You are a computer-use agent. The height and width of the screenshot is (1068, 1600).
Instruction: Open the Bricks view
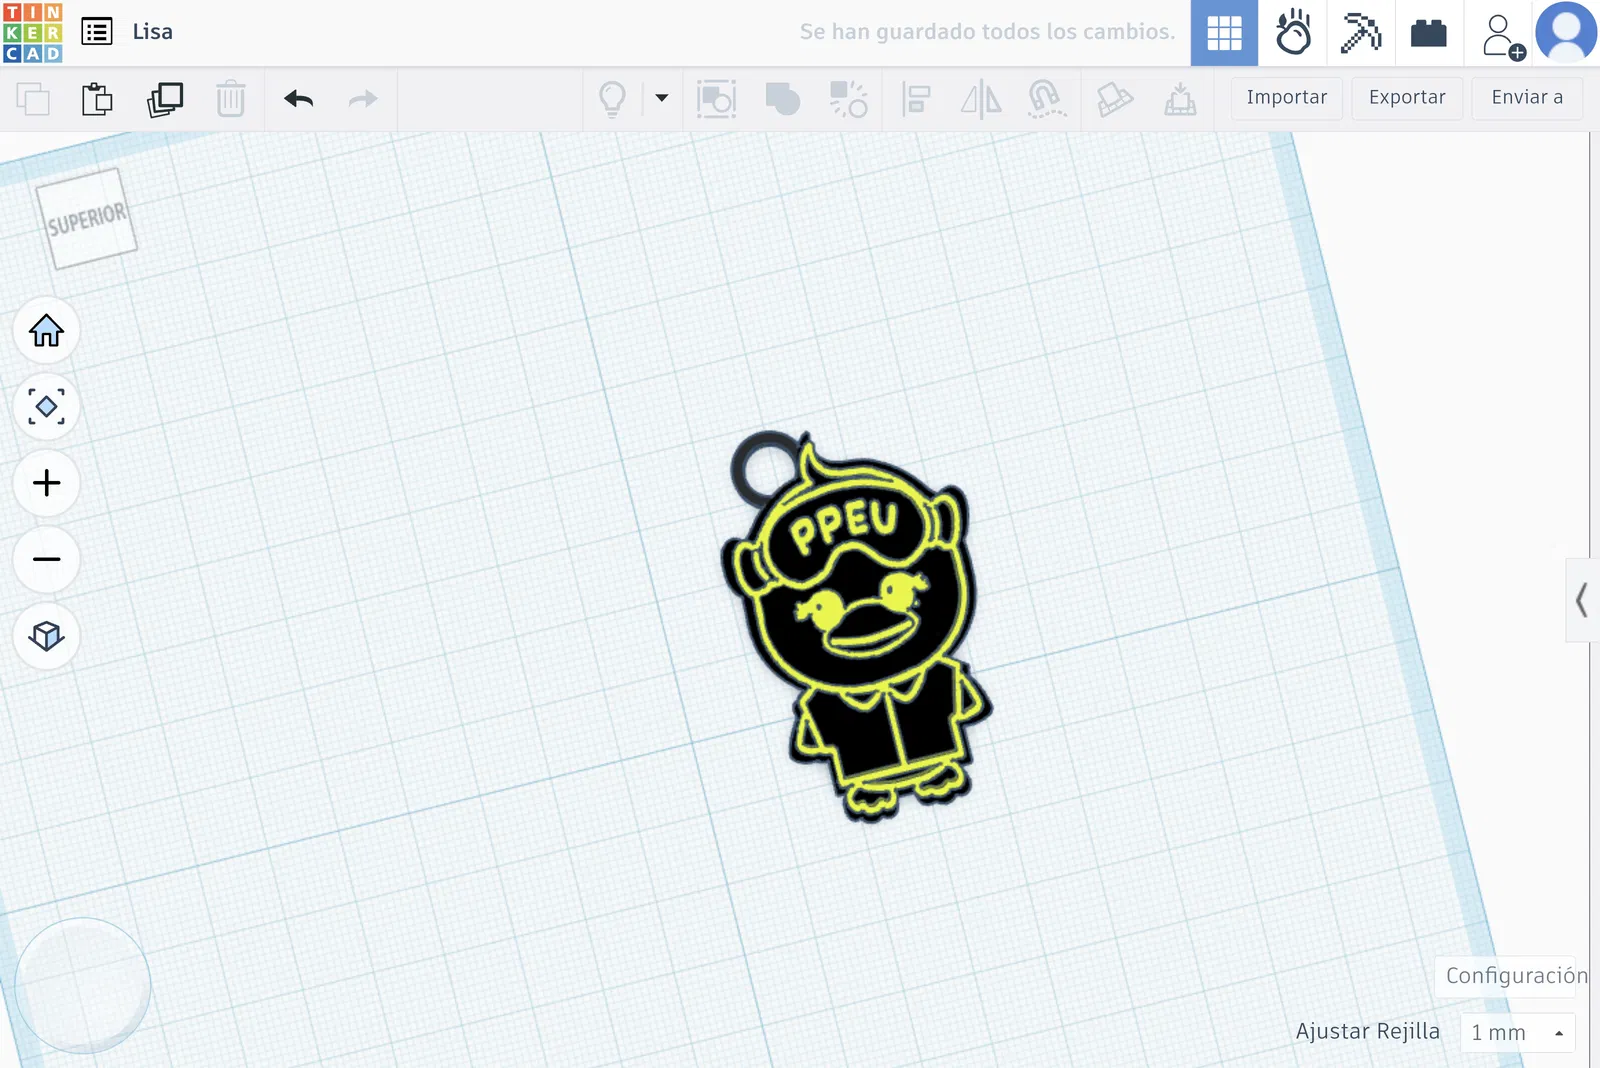click(x=1429, y=33)
